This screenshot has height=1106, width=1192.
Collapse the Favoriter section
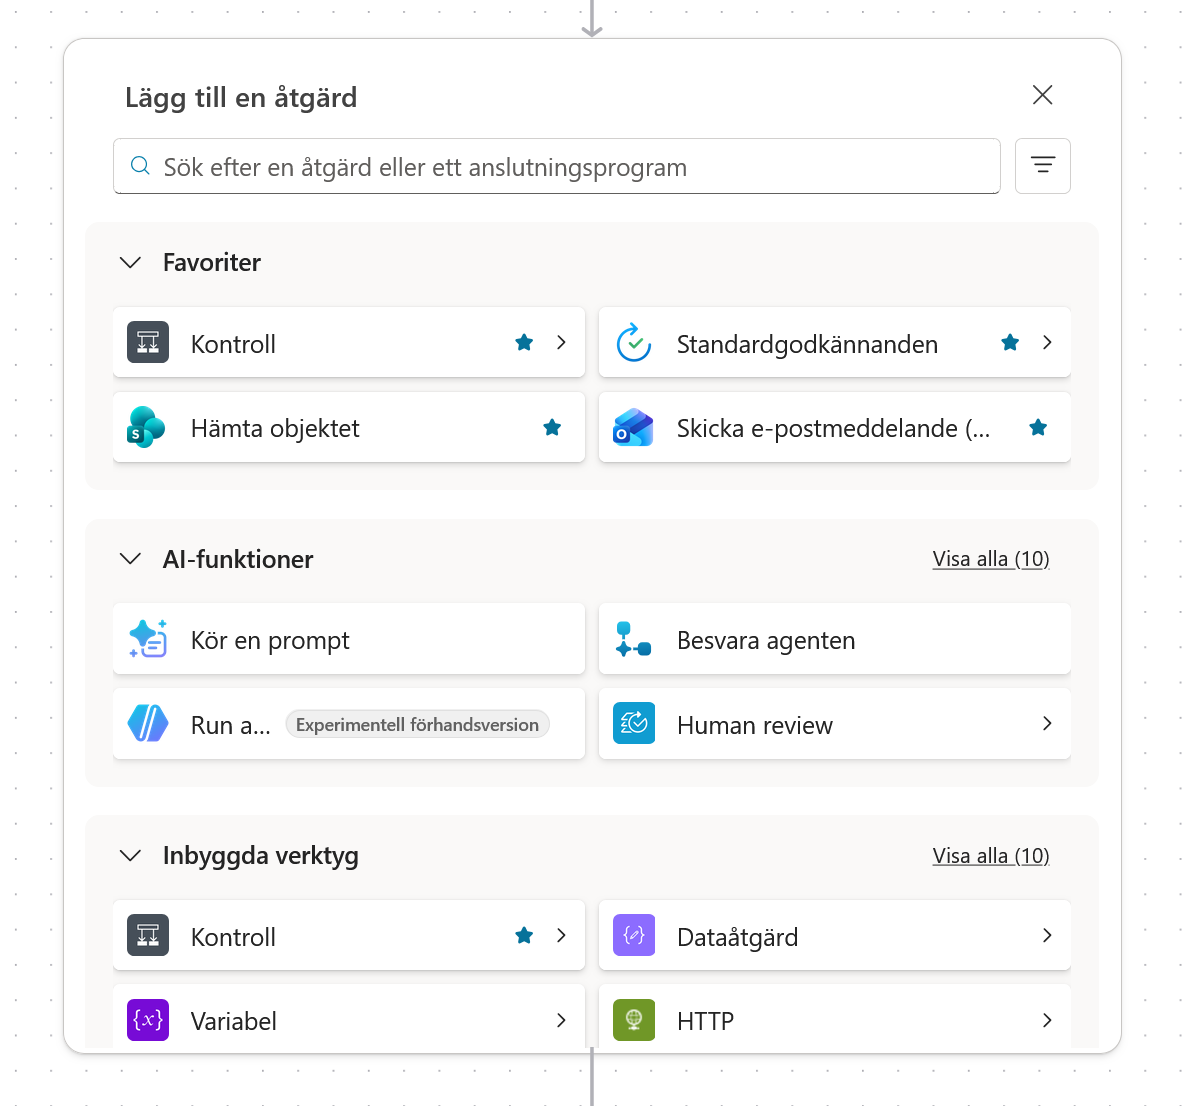click(131, 262)
